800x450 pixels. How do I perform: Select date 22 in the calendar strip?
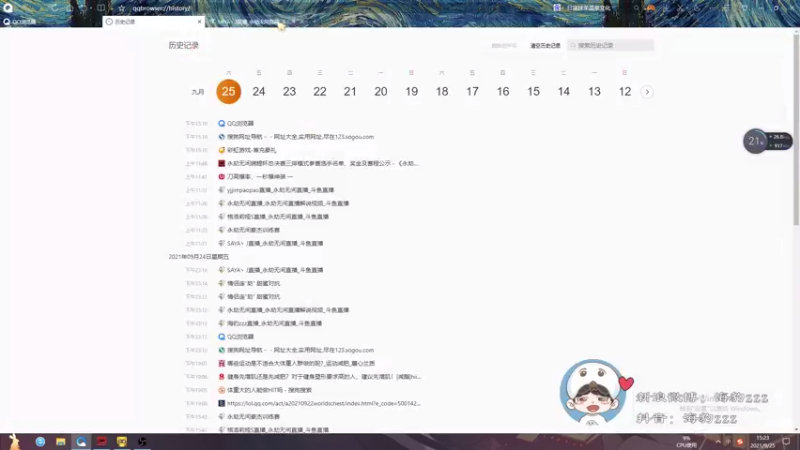click(x=320, y=92)
